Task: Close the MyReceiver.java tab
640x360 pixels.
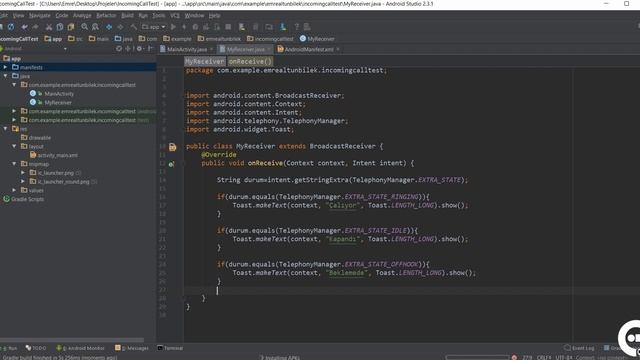Action: pos(269,49)
